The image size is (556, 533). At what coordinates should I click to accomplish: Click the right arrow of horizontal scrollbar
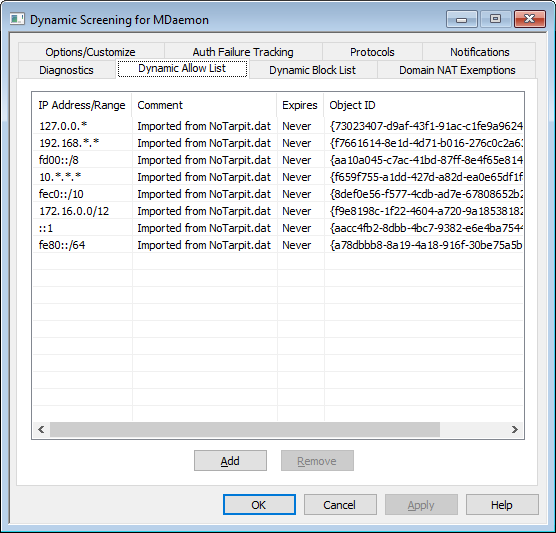[515, 429]
